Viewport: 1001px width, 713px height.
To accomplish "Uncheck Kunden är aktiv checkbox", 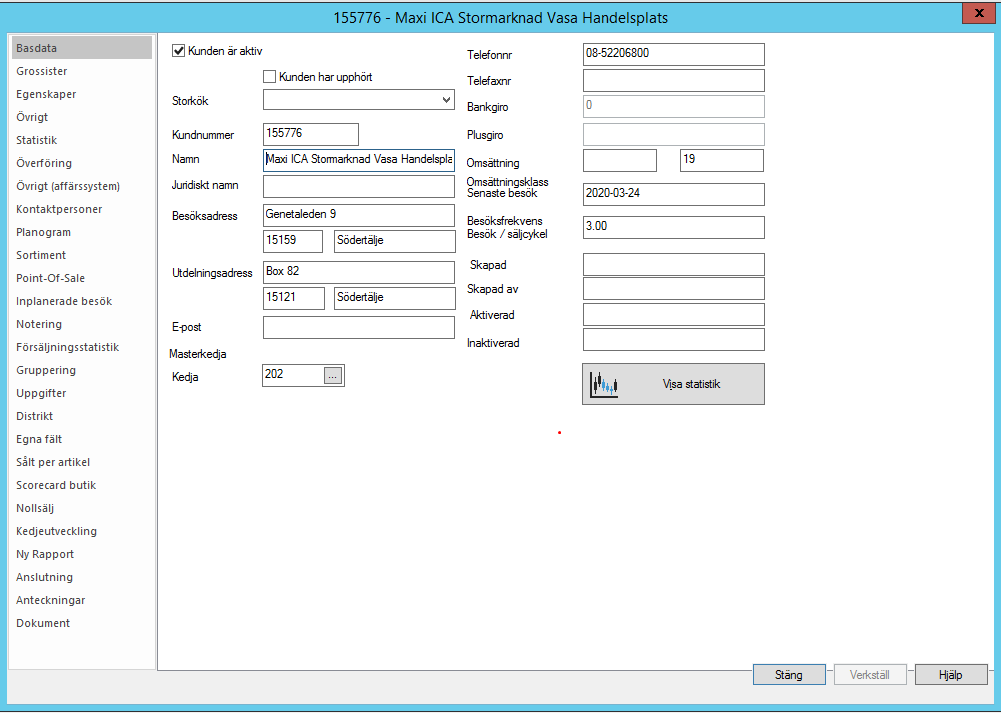I will [x=179, y=51].
